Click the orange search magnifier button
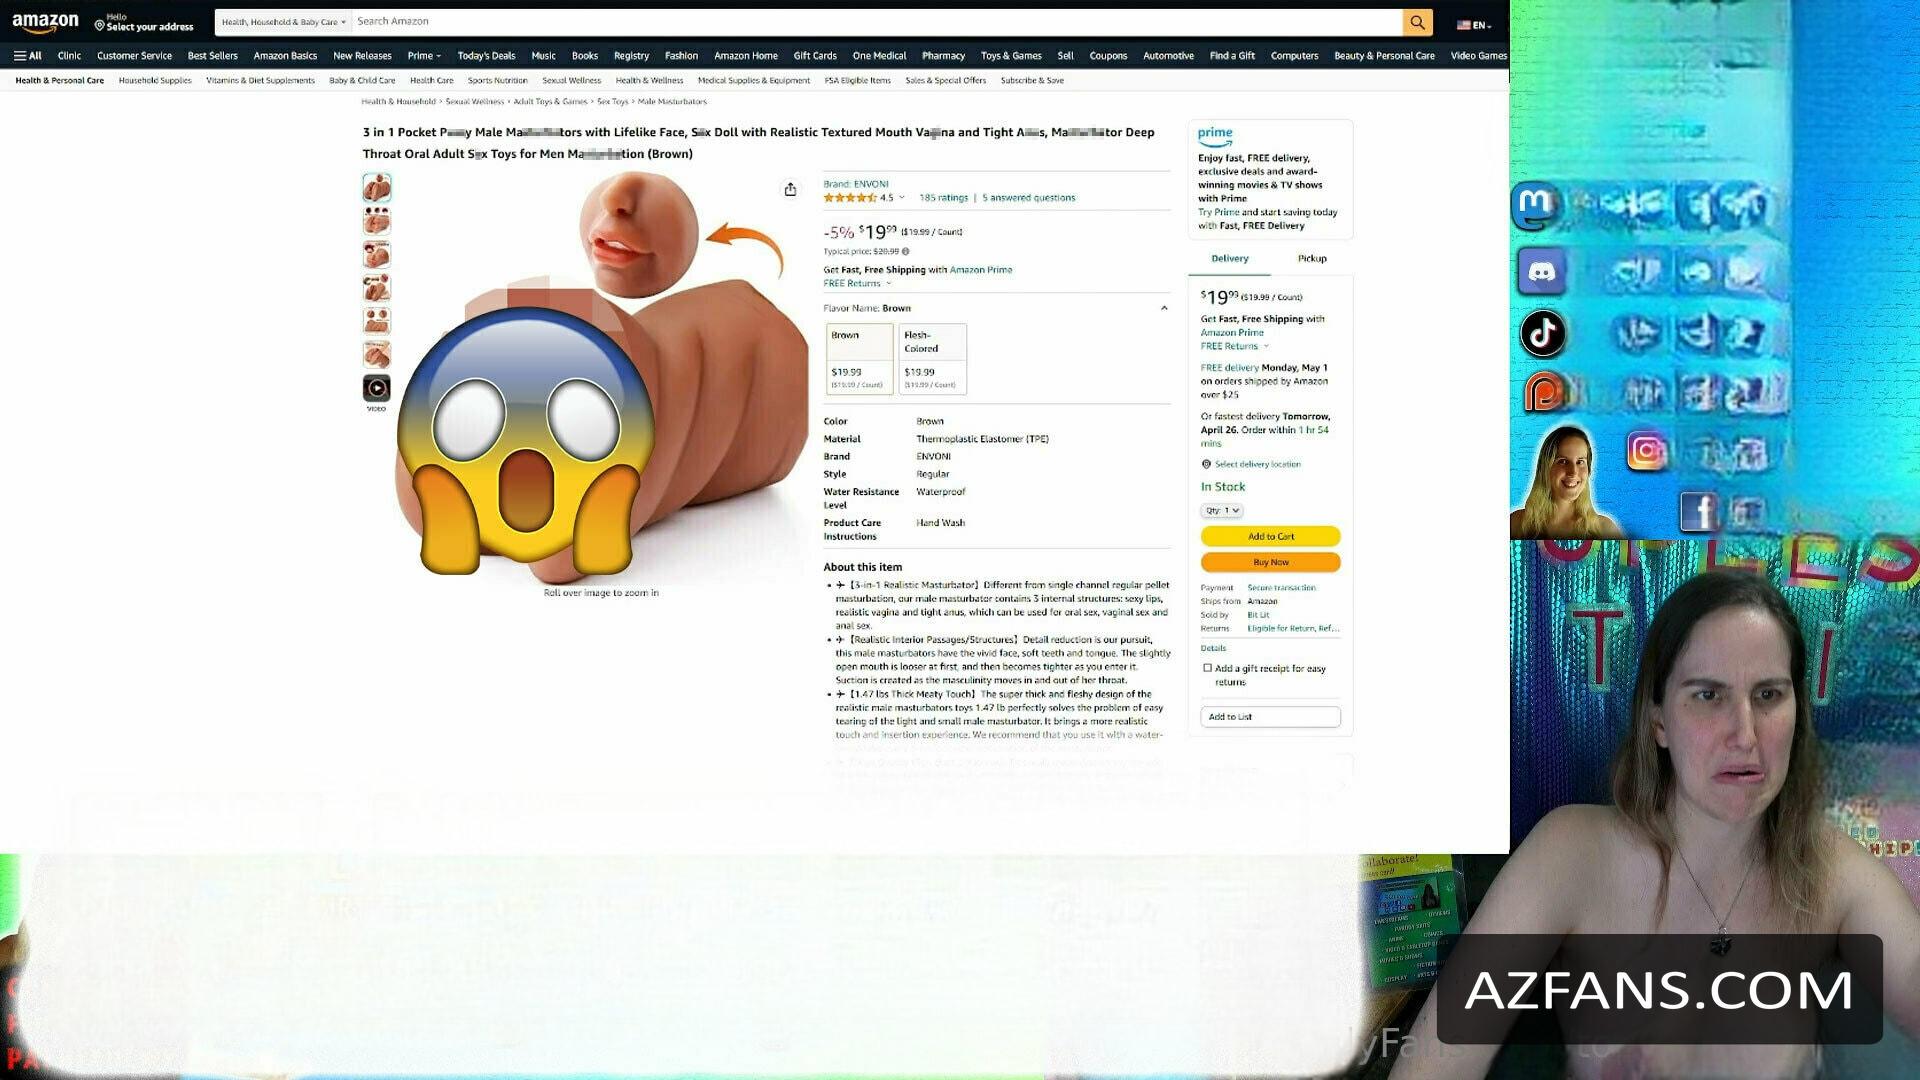 (1417, 22)
